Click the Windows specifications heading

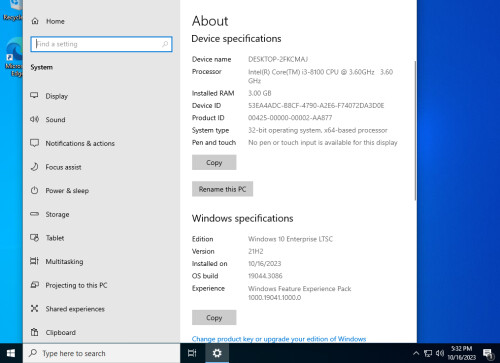tap(242, 219)
